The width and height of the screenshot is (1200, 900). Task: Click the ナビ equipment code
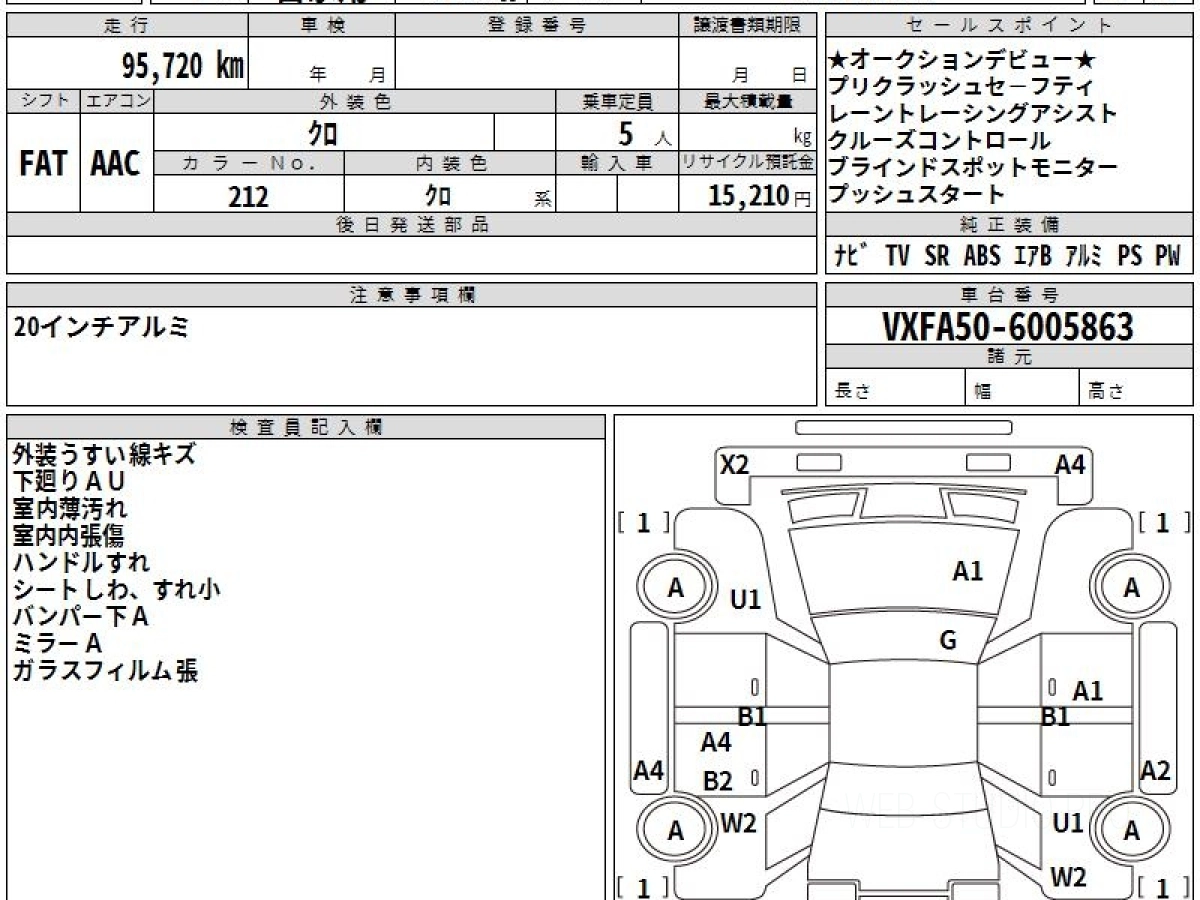coord(853,256)
